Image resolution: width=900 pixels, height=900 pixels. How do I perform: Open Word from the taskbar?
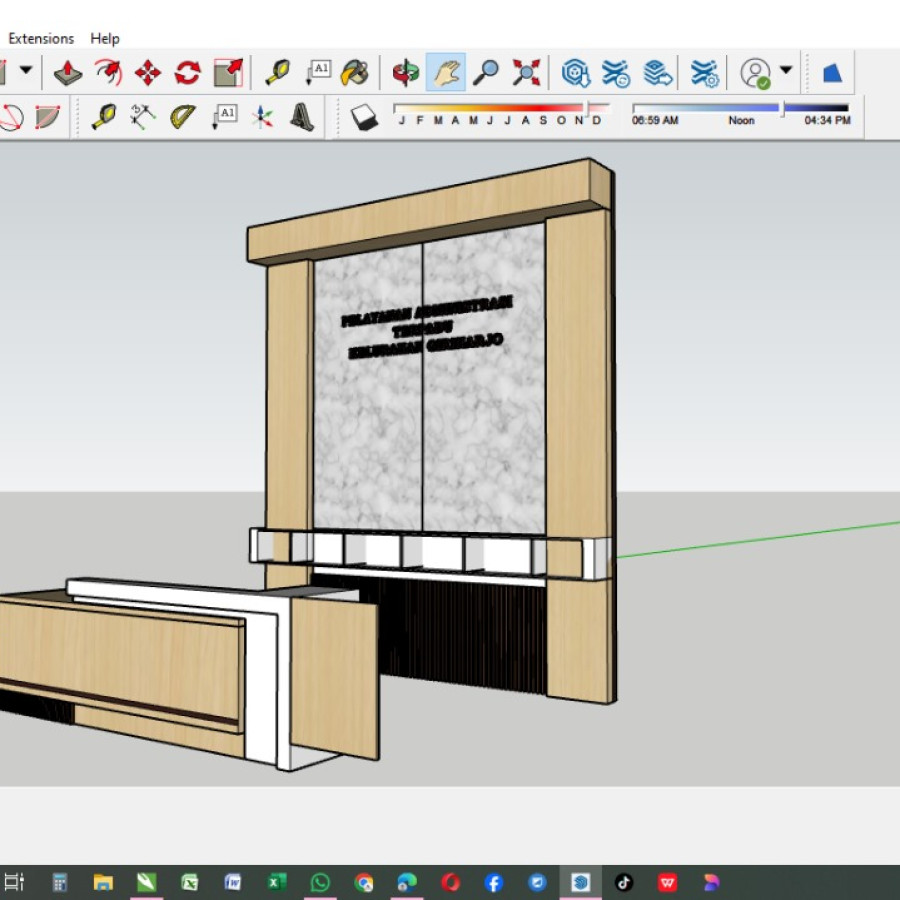pyautogui.click(x=232, y=882)
